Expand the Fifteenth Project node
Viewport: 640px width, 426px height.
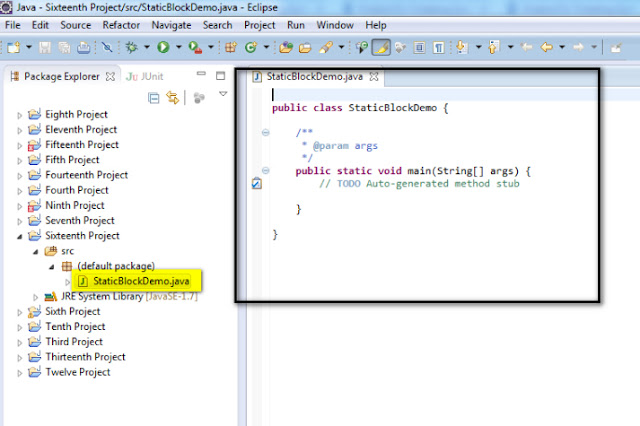(x=19, y=146)
